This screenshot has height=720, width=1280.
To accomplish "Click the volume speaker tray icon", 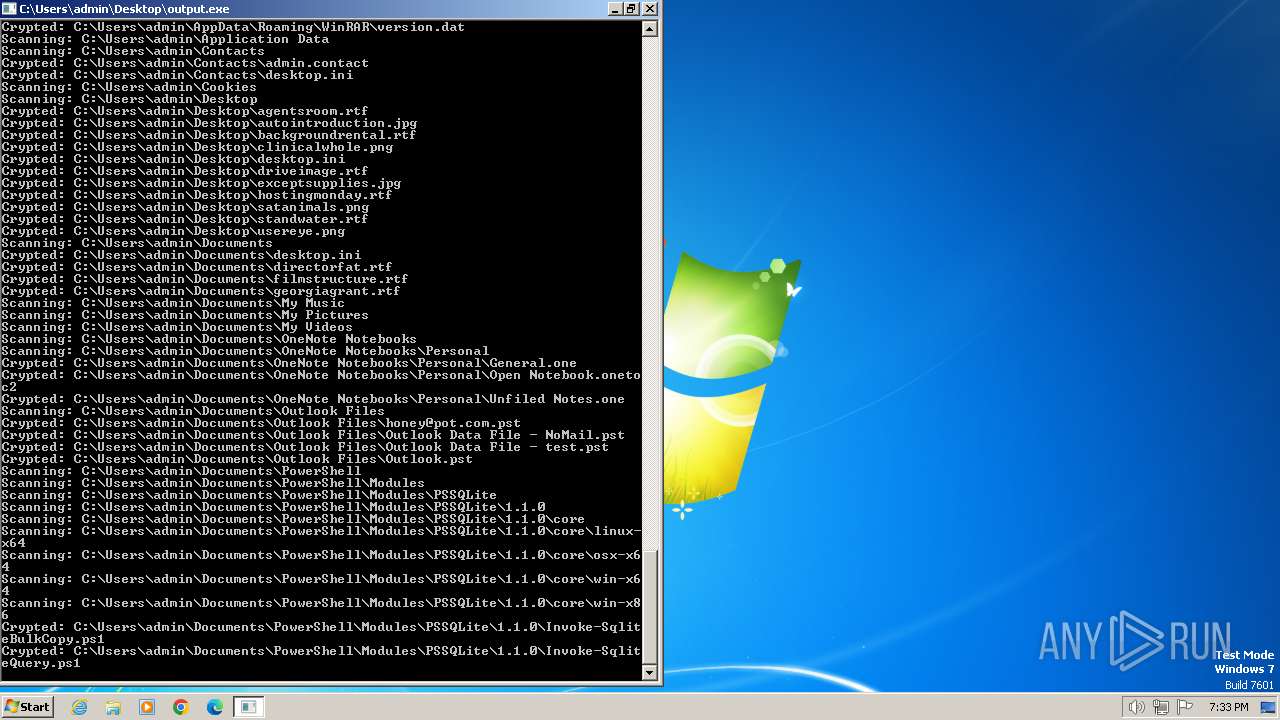I will click(1136, 707).
